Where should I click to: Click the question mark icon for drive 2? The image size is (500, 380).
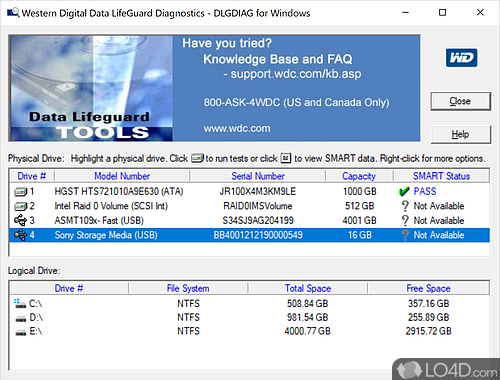[x=405, y=206]
